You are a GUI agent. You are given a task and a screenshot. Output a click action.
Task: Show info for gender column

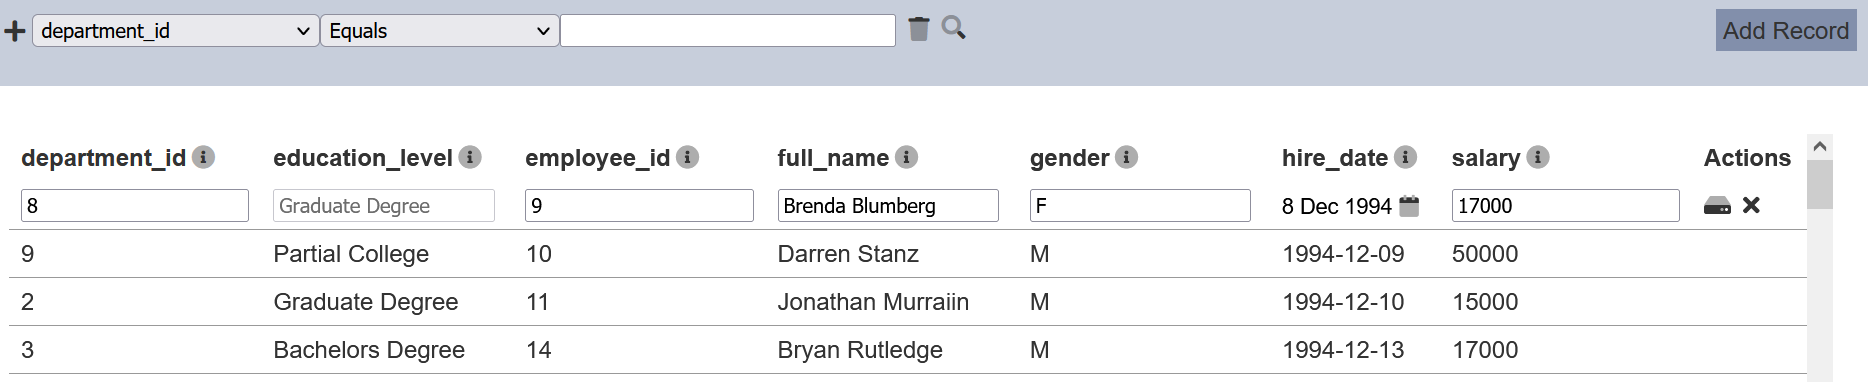pyautogui.click(x=1126, y=157)
